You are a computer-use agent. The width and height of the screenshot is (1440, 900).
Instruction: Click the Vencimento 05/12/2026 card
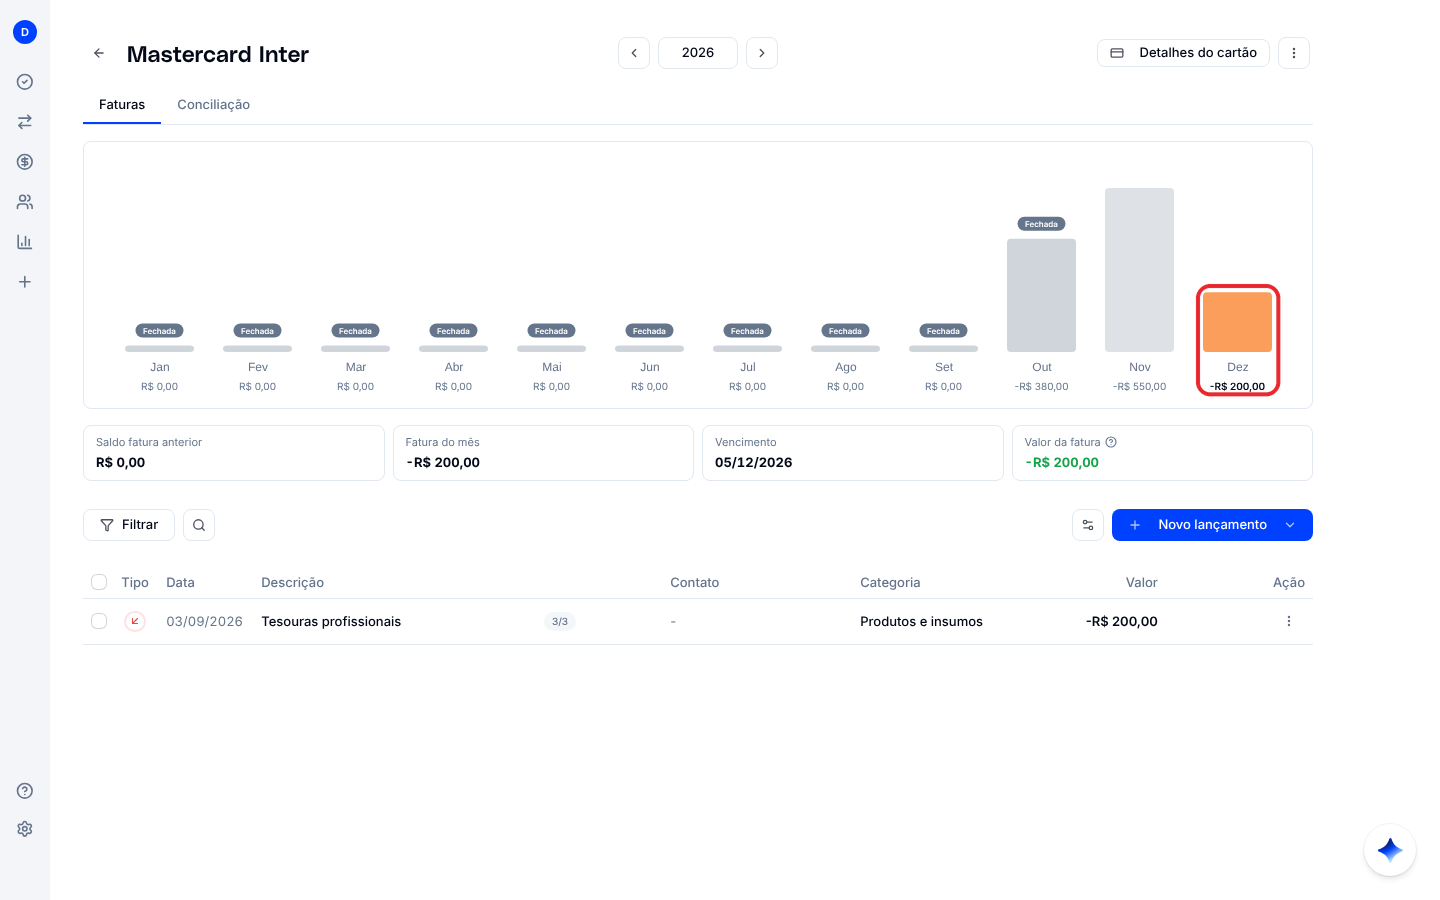853,453
